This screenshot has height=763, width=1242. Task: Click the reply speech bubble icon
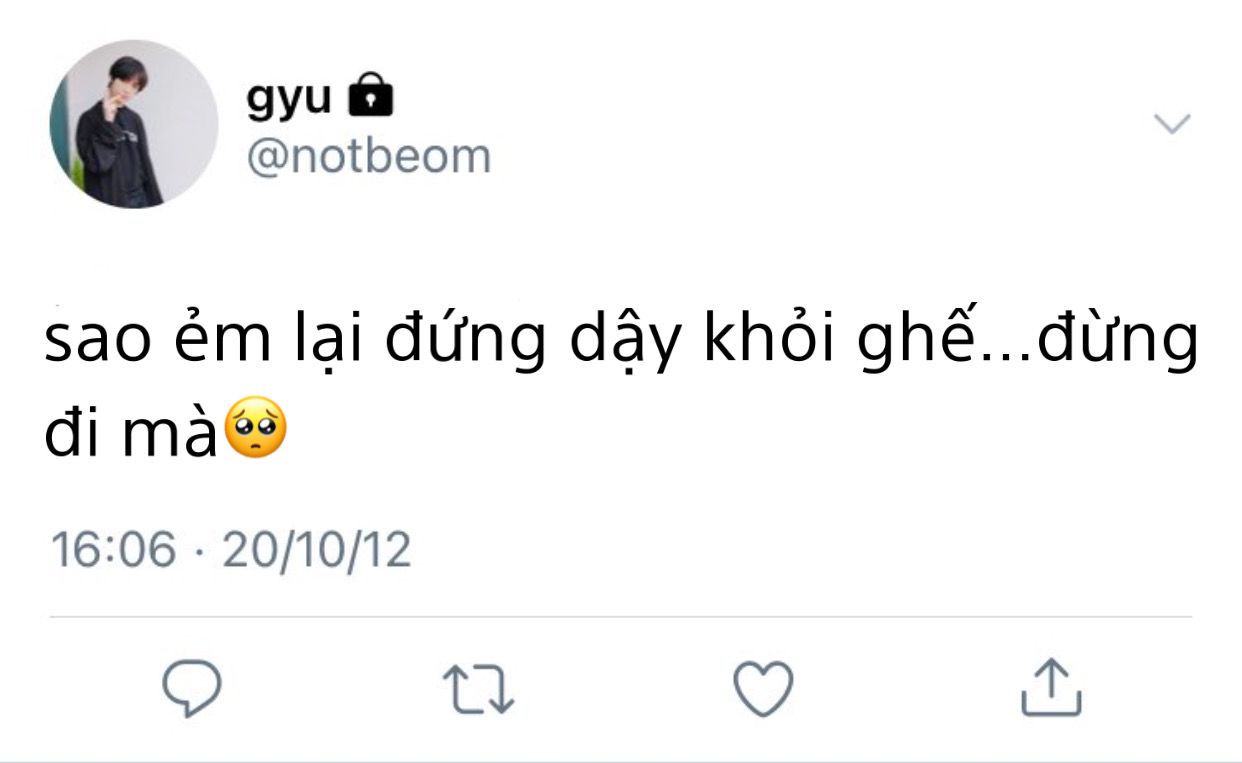192,688
